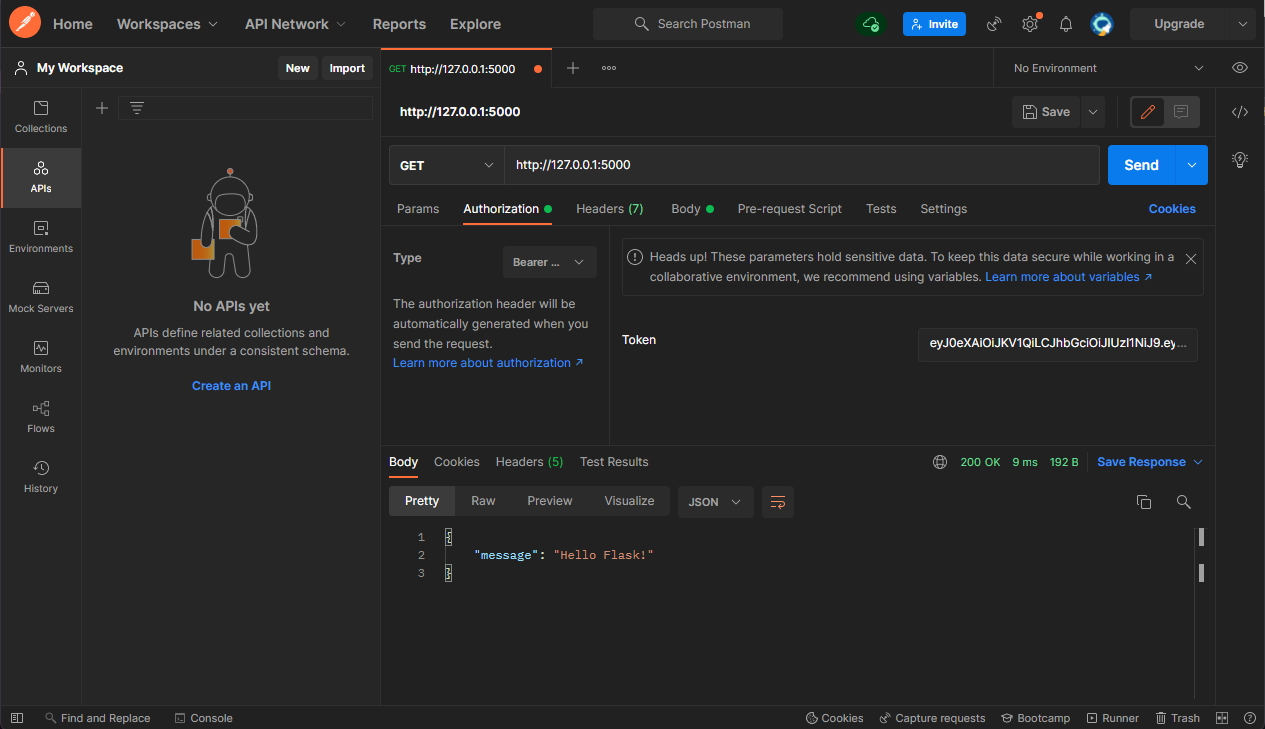This screenshot has height=729, width=1265.
Task: Toggle the environment quick look eye
Action: tap(1240, 68)
